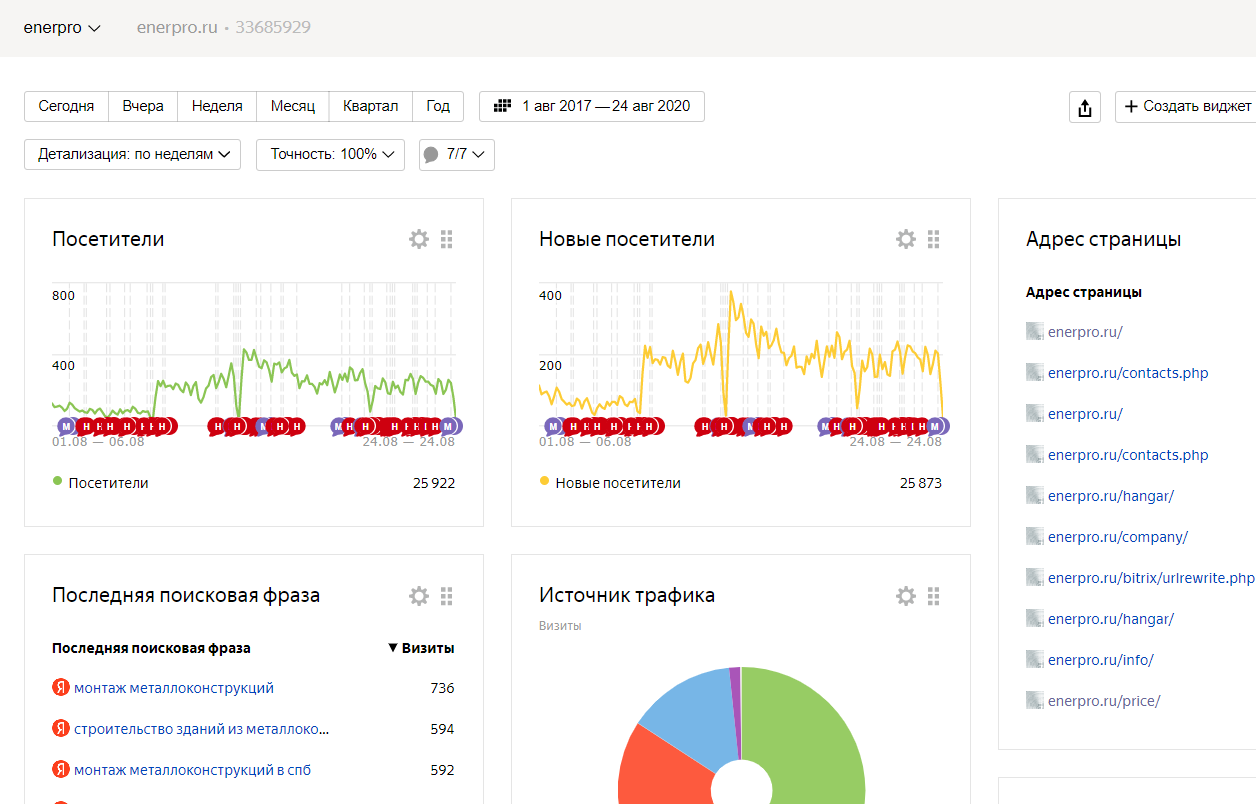Select the Вчера period tab
This screenshot has height=804, width=1256.
pos(143,106)
